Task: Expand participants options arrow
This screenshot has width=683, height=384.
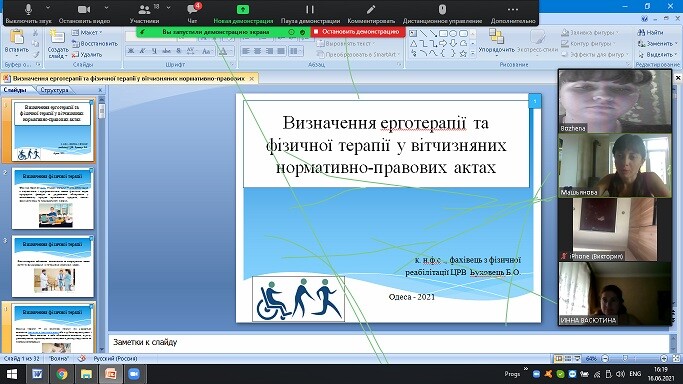Action: pyautogui.click(x=169, y=8)
